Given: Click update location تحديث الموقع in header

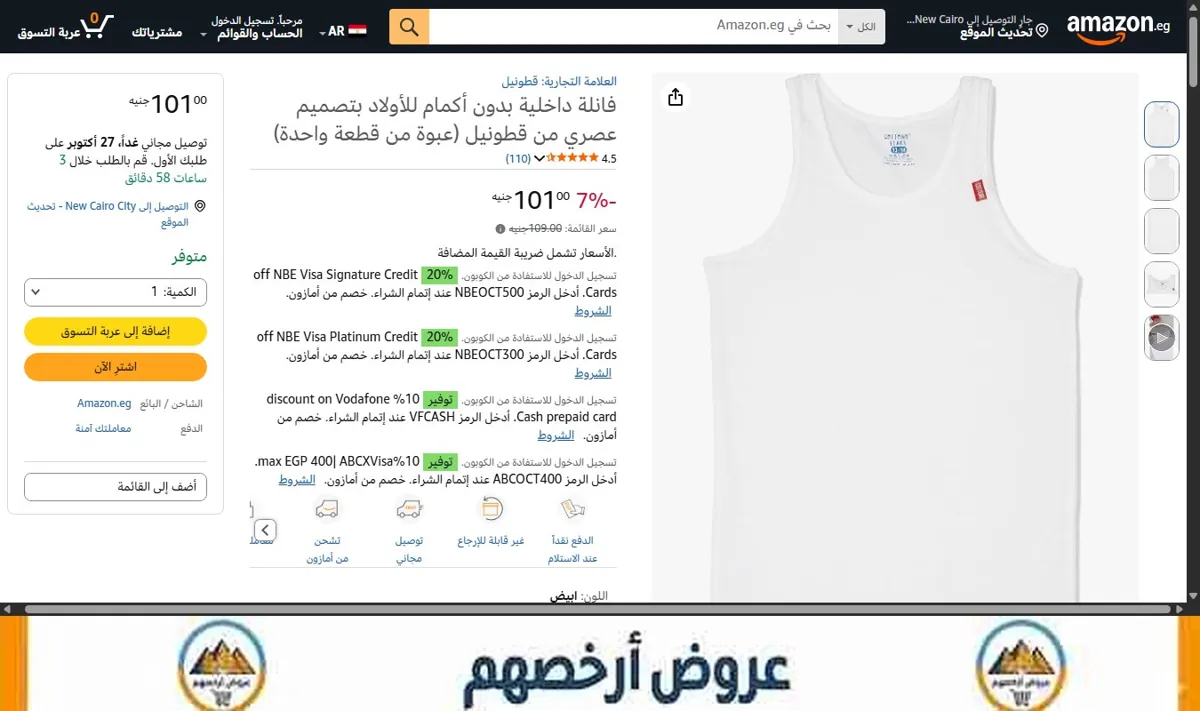Looking at the screenshot, I should pyautogui.click(x=994, y=33).
